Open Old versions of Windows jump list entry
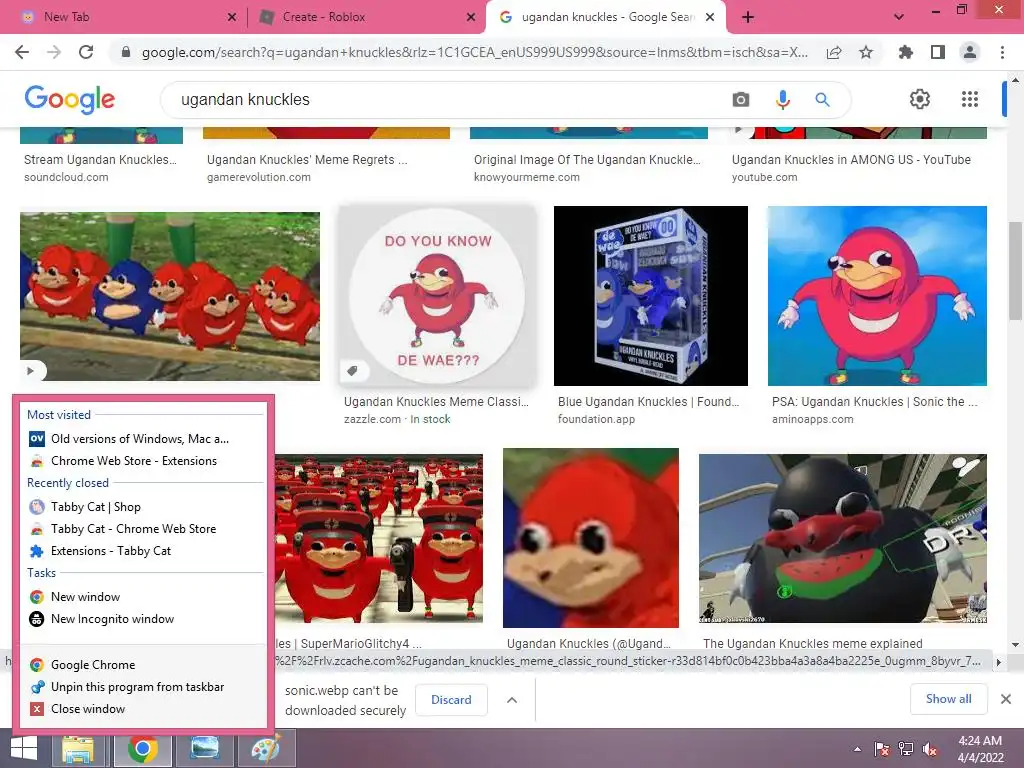The height and width of the screenshot is (768, 1024). [142, 439]
